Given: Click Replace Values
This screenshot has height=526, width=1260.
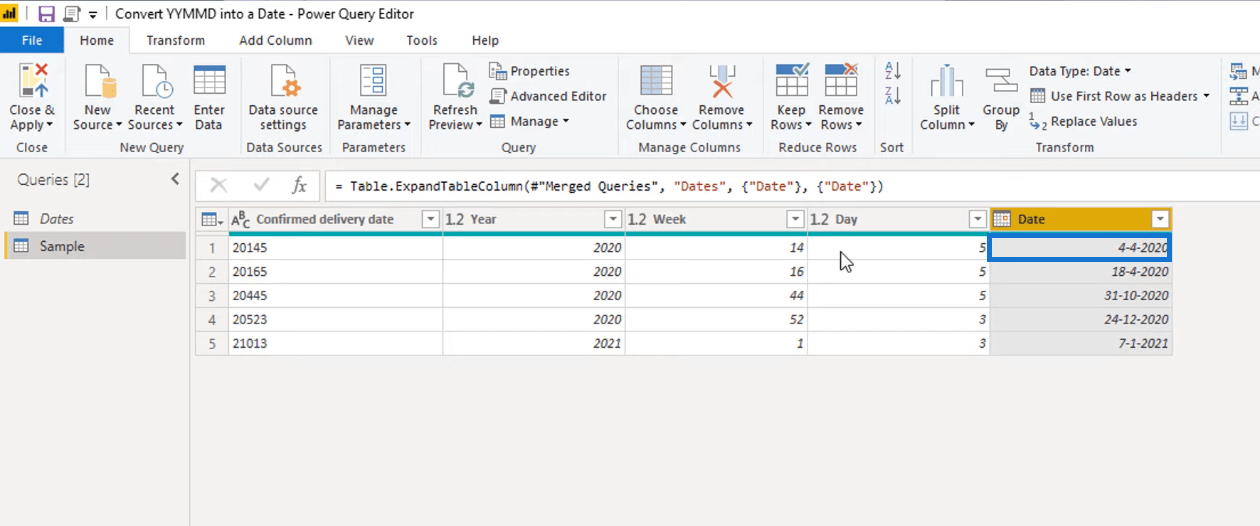Looking at the screenshot, I should click(x=1083, y=121).
